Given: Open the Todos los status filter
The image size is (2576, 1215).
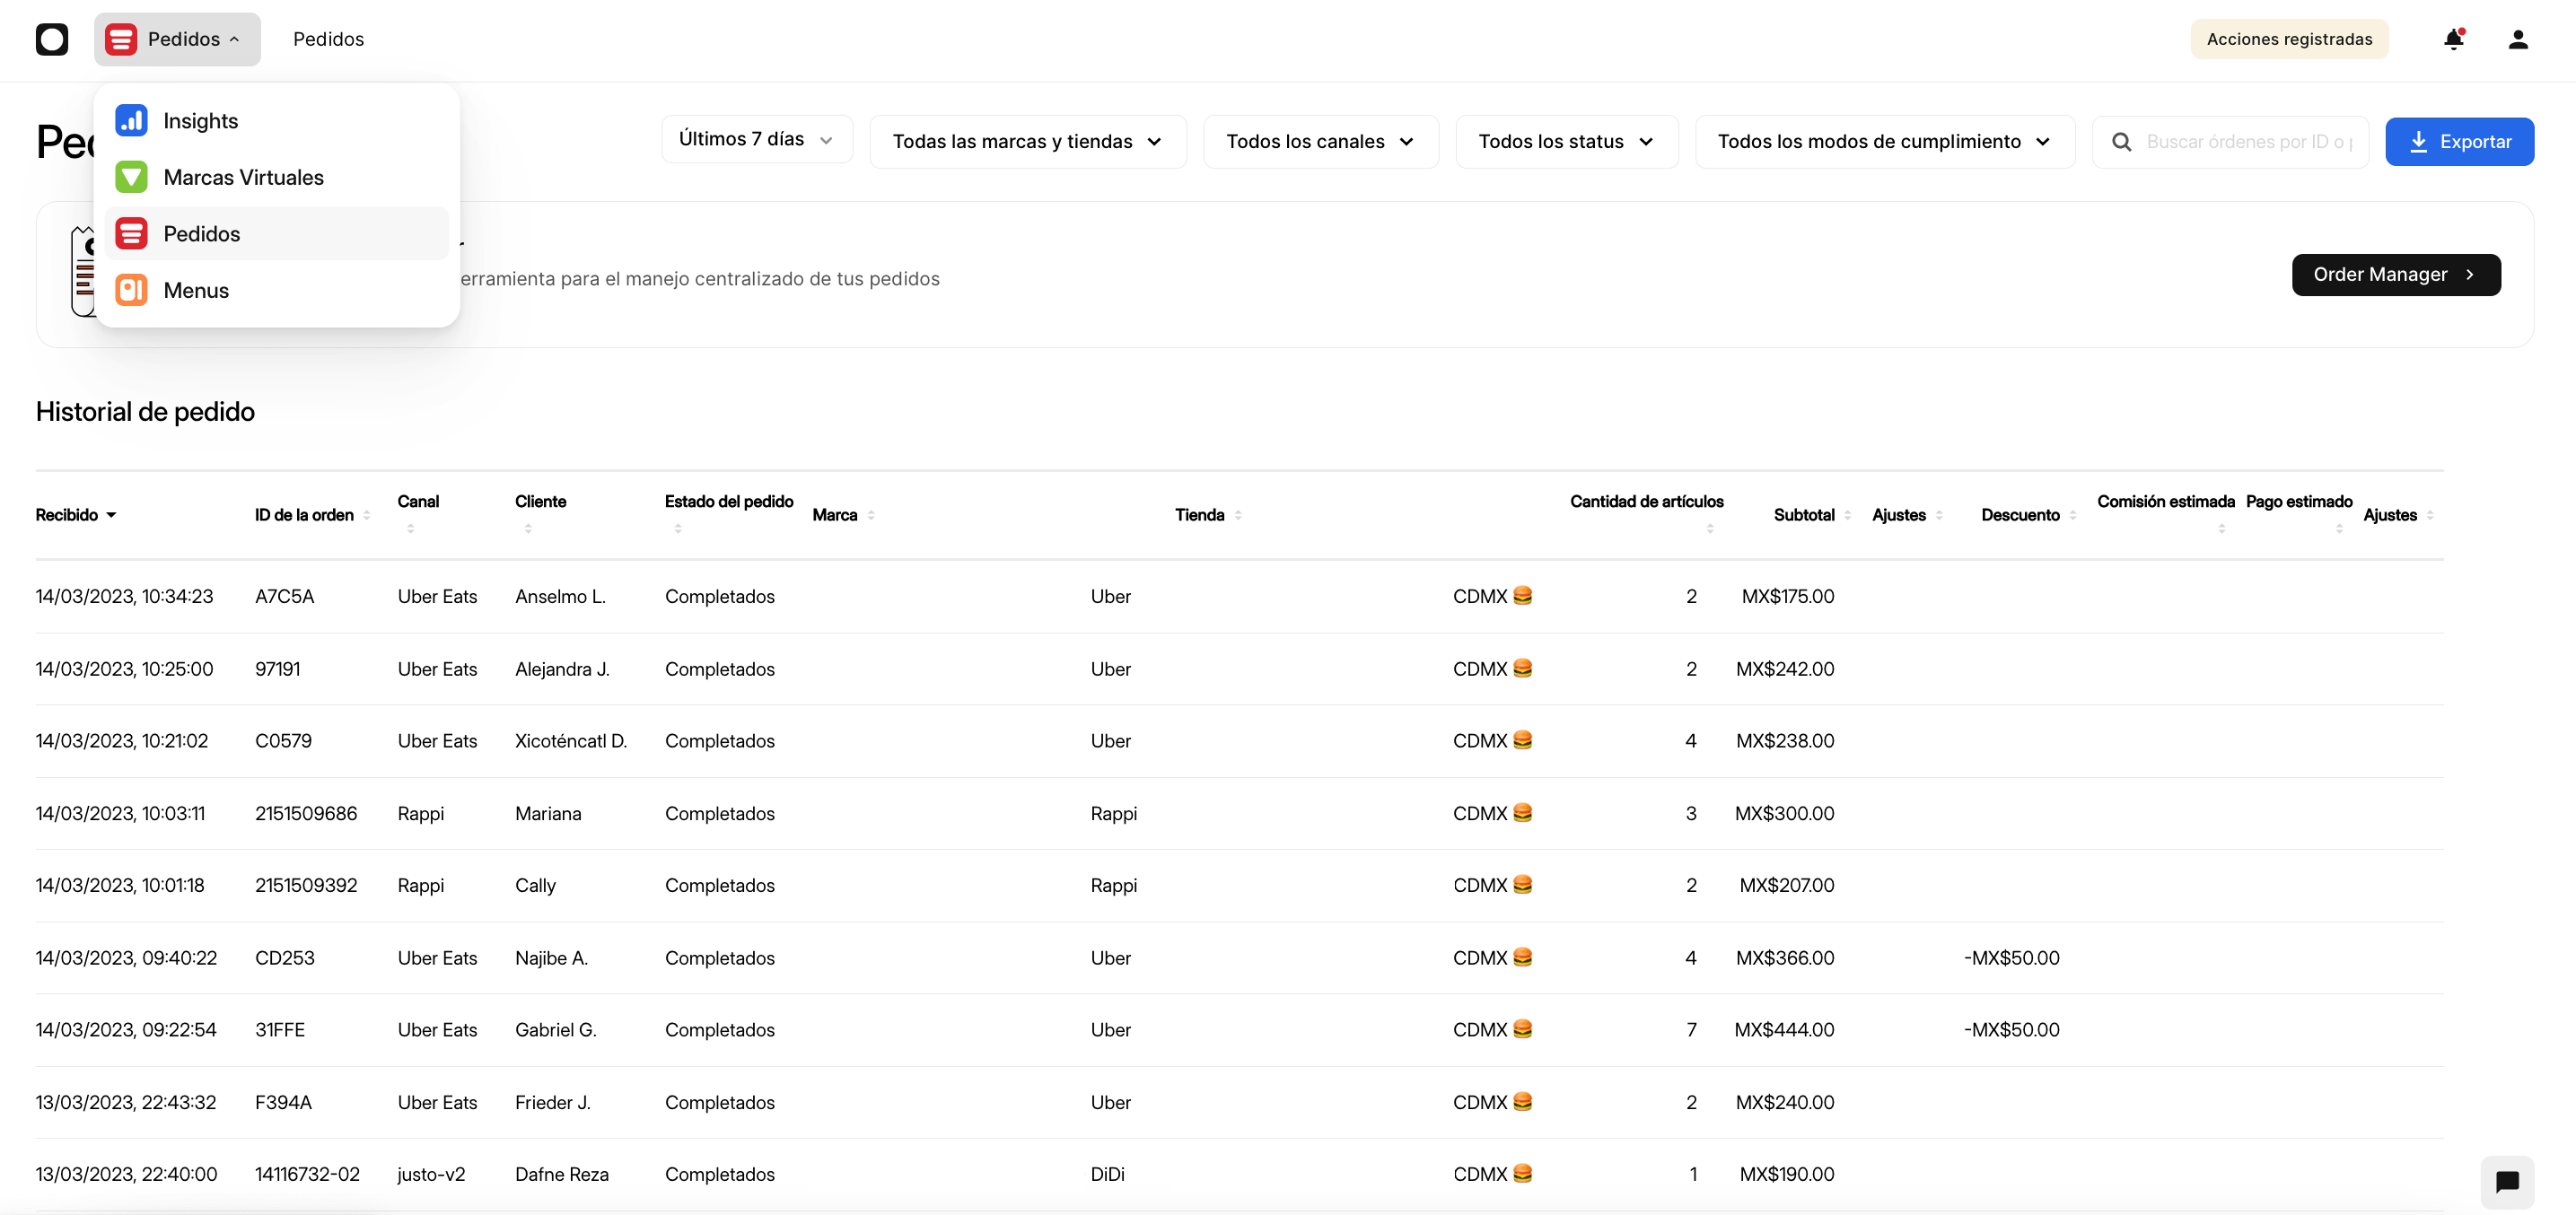Looking at the screenshot, I should point(1565,141).
